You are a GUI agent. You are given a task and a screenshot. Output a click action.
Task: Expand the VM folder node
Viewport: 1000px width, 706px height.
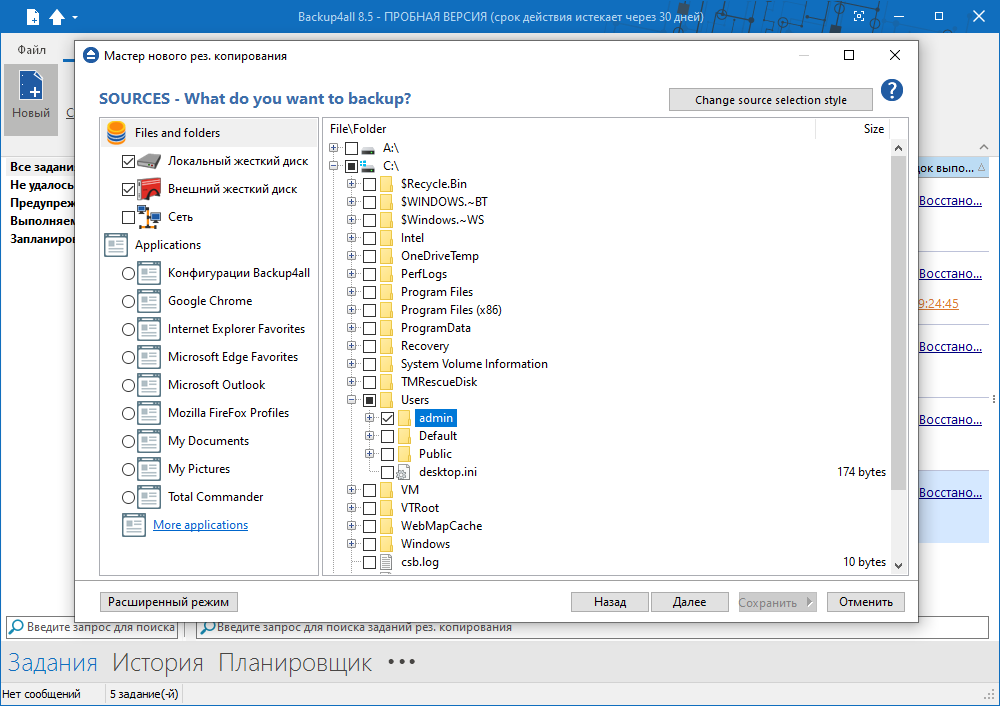pos(351,490)
